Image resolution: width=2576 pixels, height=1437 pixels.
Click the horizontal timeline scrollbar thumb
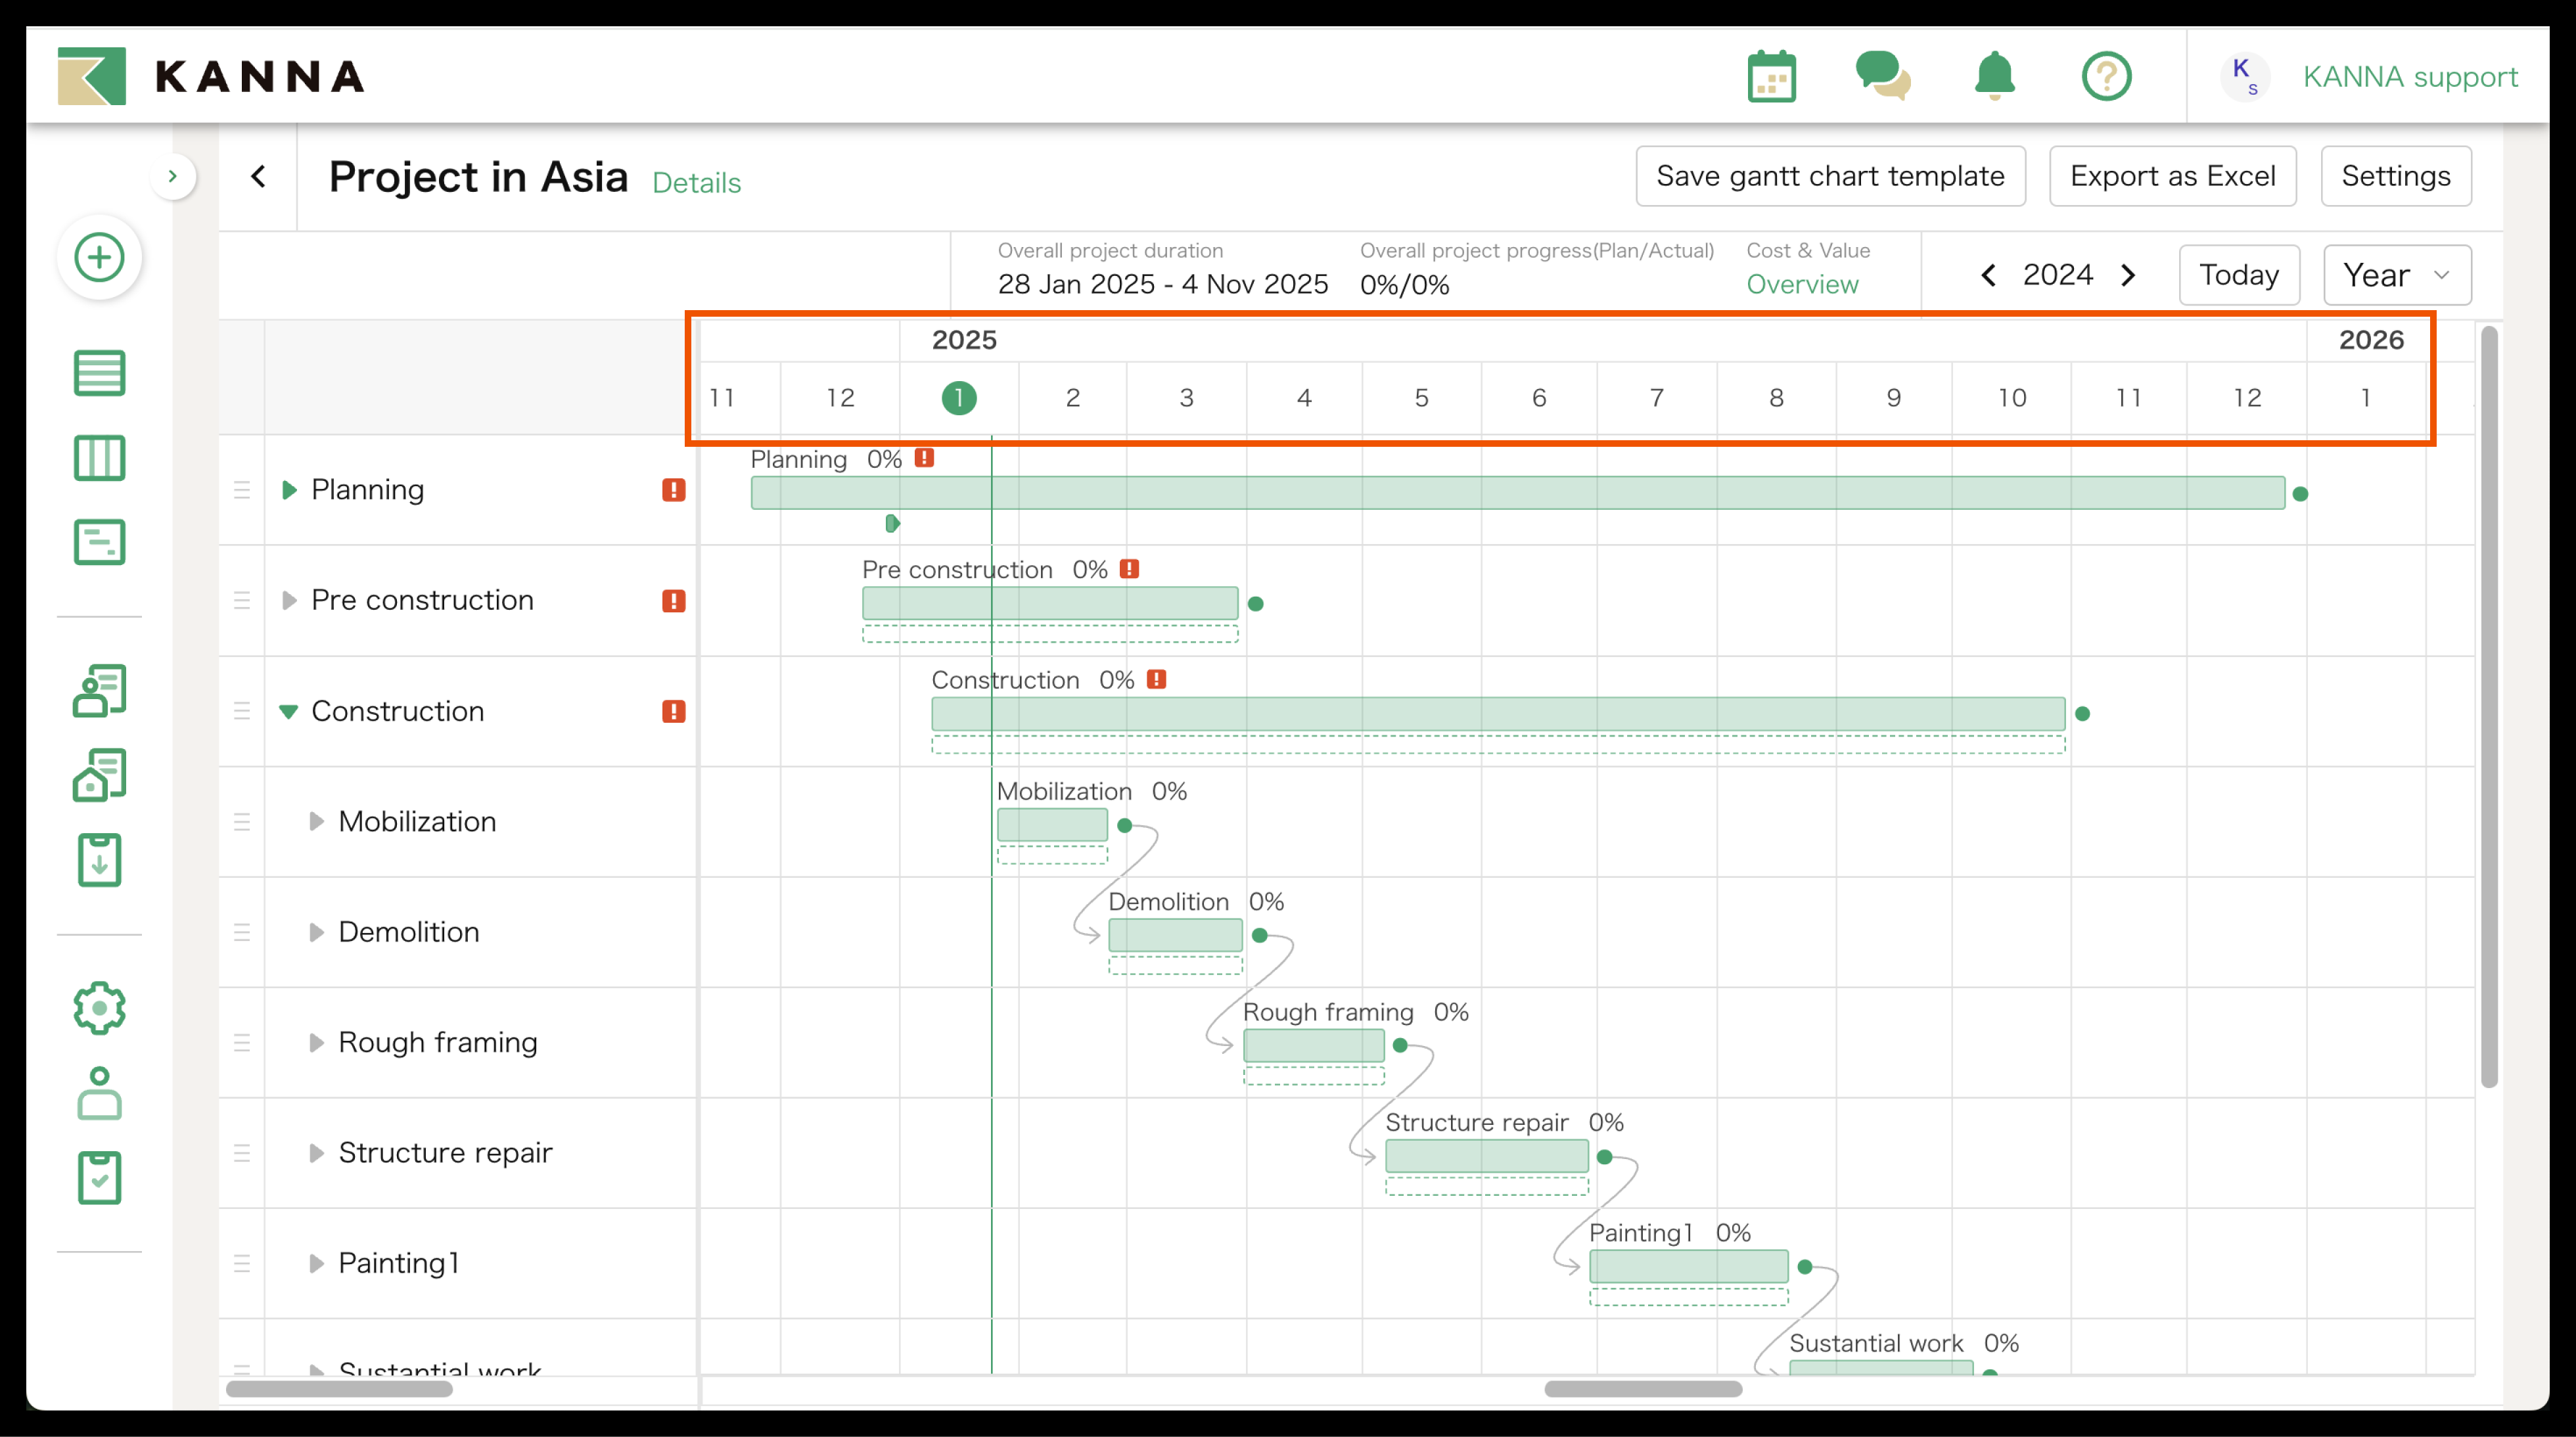(x=1642, y=1389)
